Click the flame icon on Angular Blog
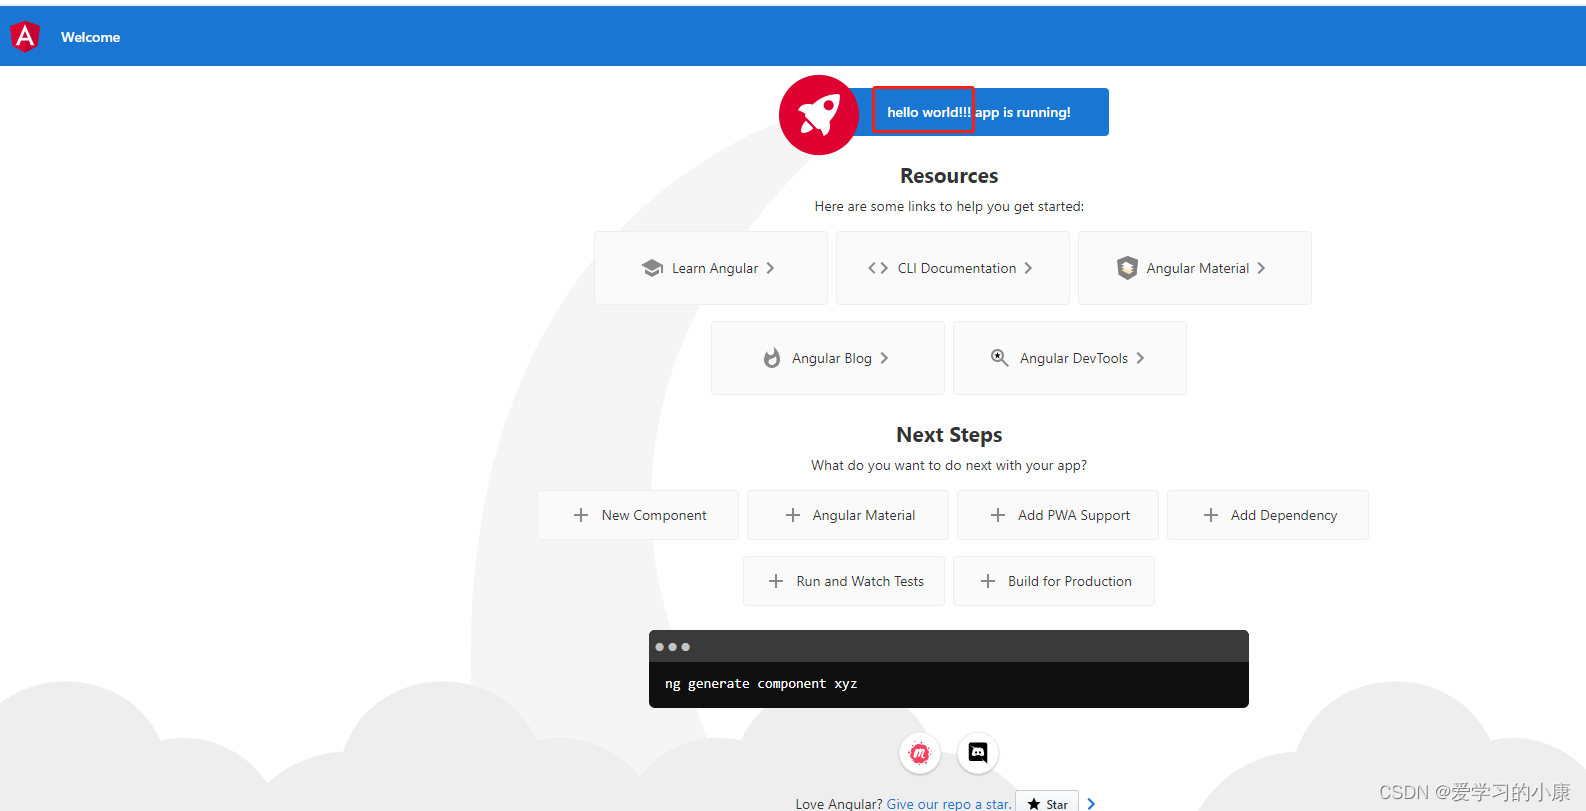Image resolution: width=1586 pixels, height=811 pixels. [x=772, y=358]
